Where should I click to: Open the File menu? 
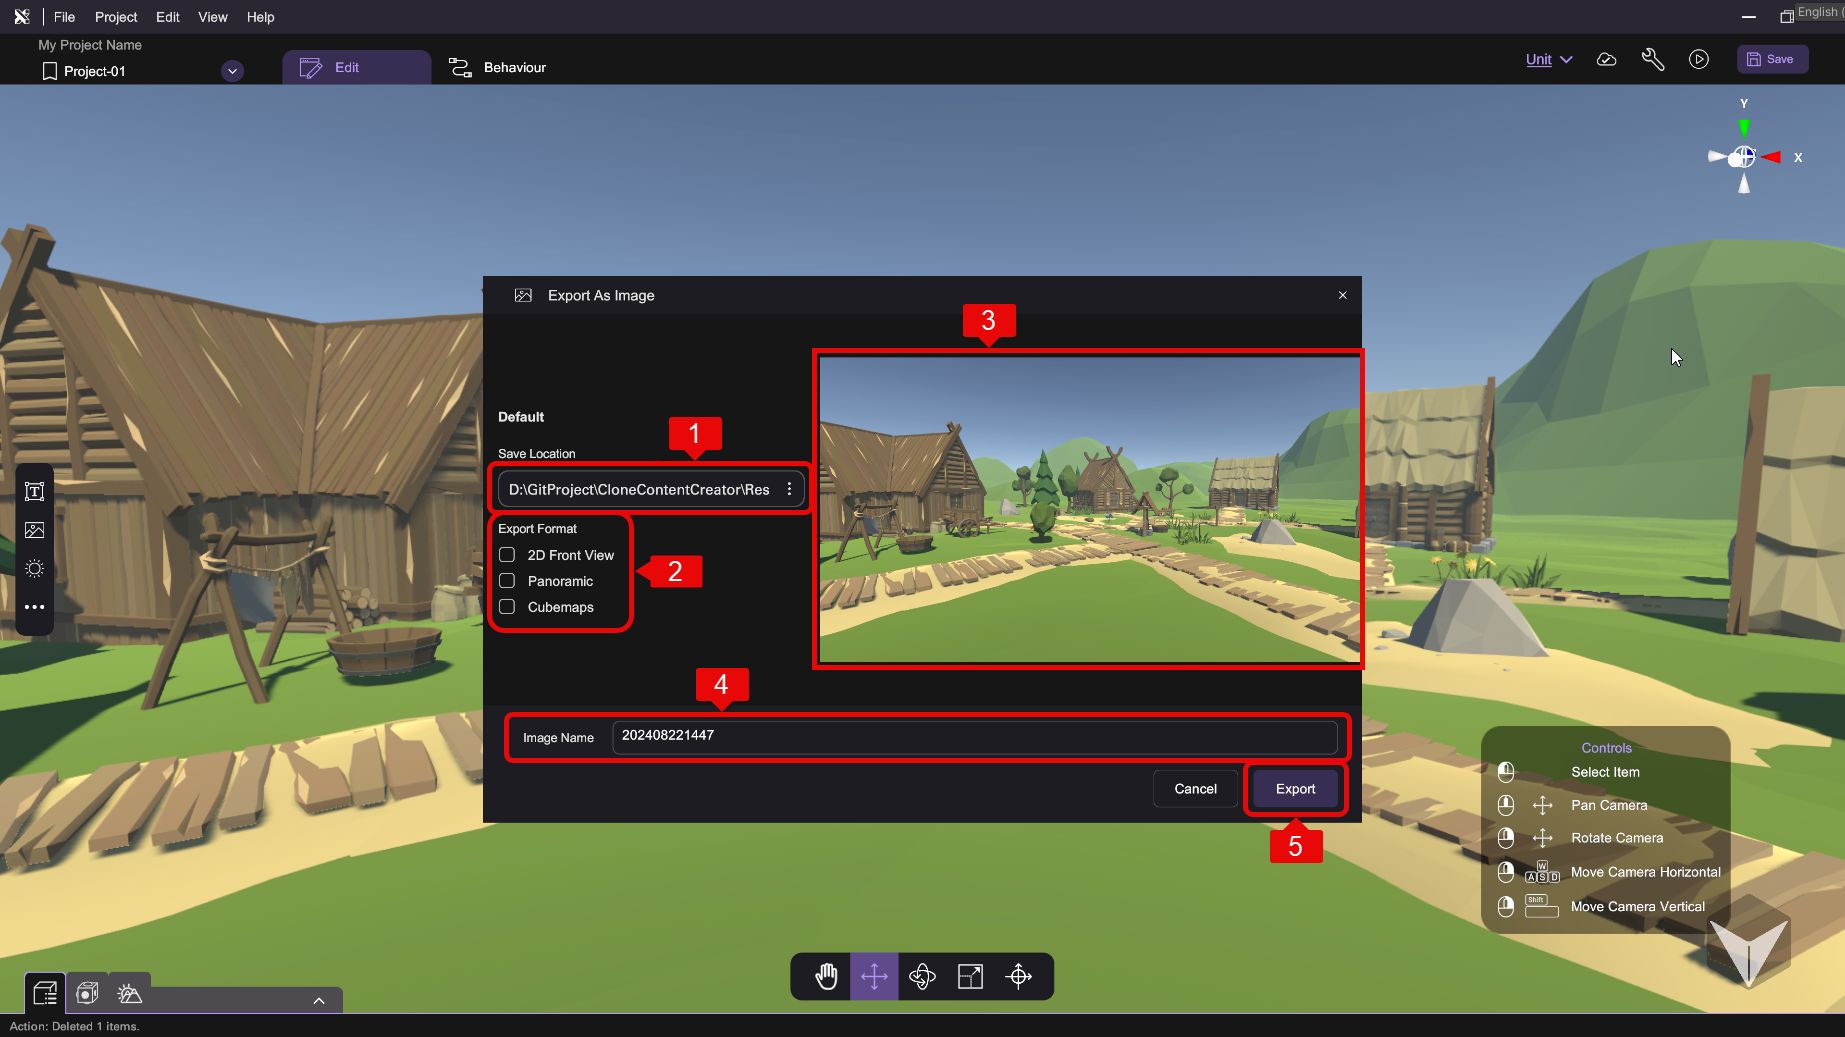click(64, 17)
